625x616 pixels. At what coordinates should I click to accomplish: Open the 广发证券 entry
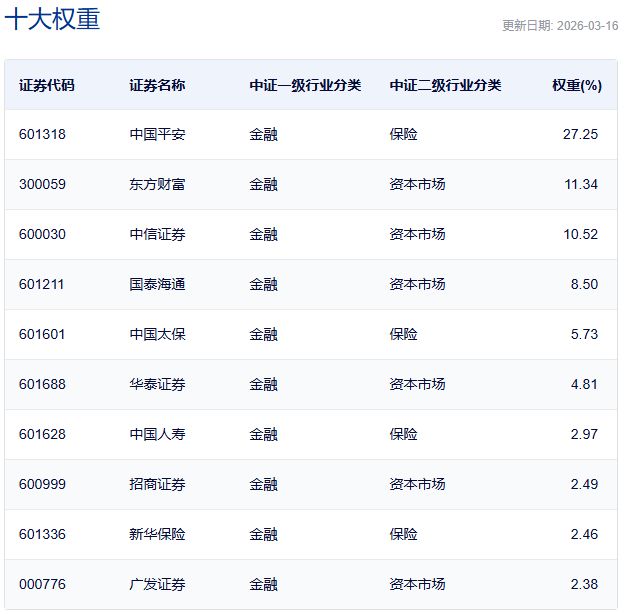pos(157,584)
